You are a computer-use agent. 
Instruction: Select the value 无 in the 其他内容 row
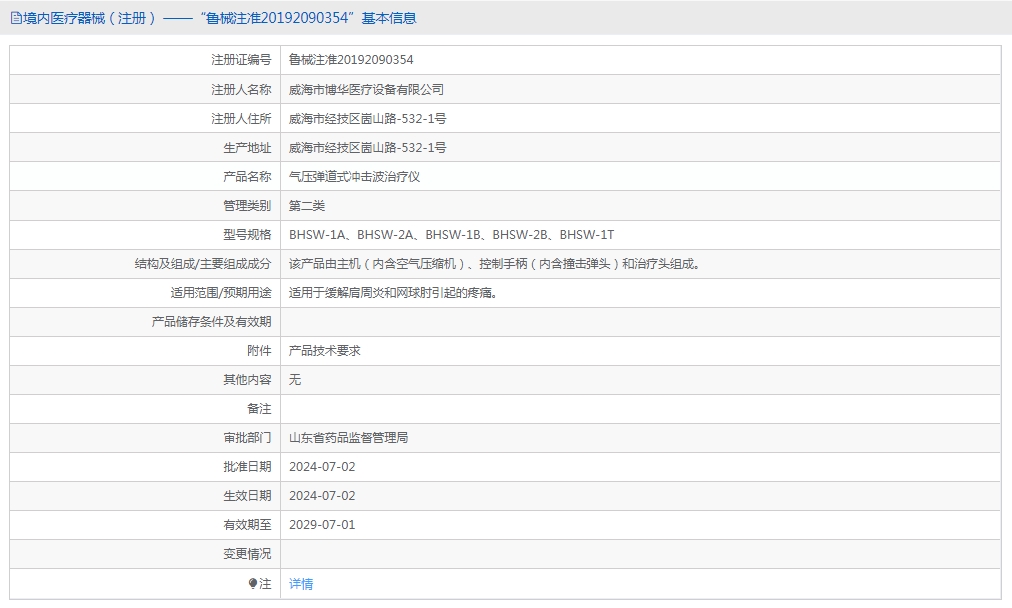[295, 380]
